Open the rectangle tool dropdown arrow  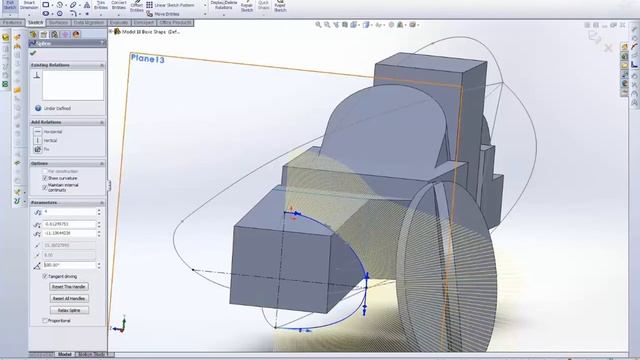(53, 5)
